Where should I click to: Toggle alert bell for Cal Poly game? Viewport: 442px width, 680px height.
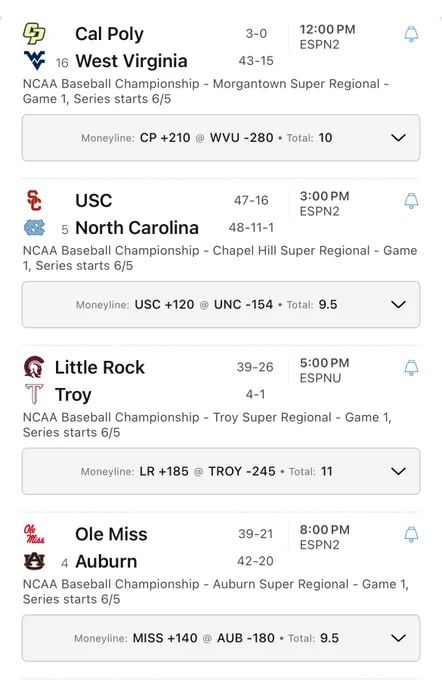[x=411, y=34]
